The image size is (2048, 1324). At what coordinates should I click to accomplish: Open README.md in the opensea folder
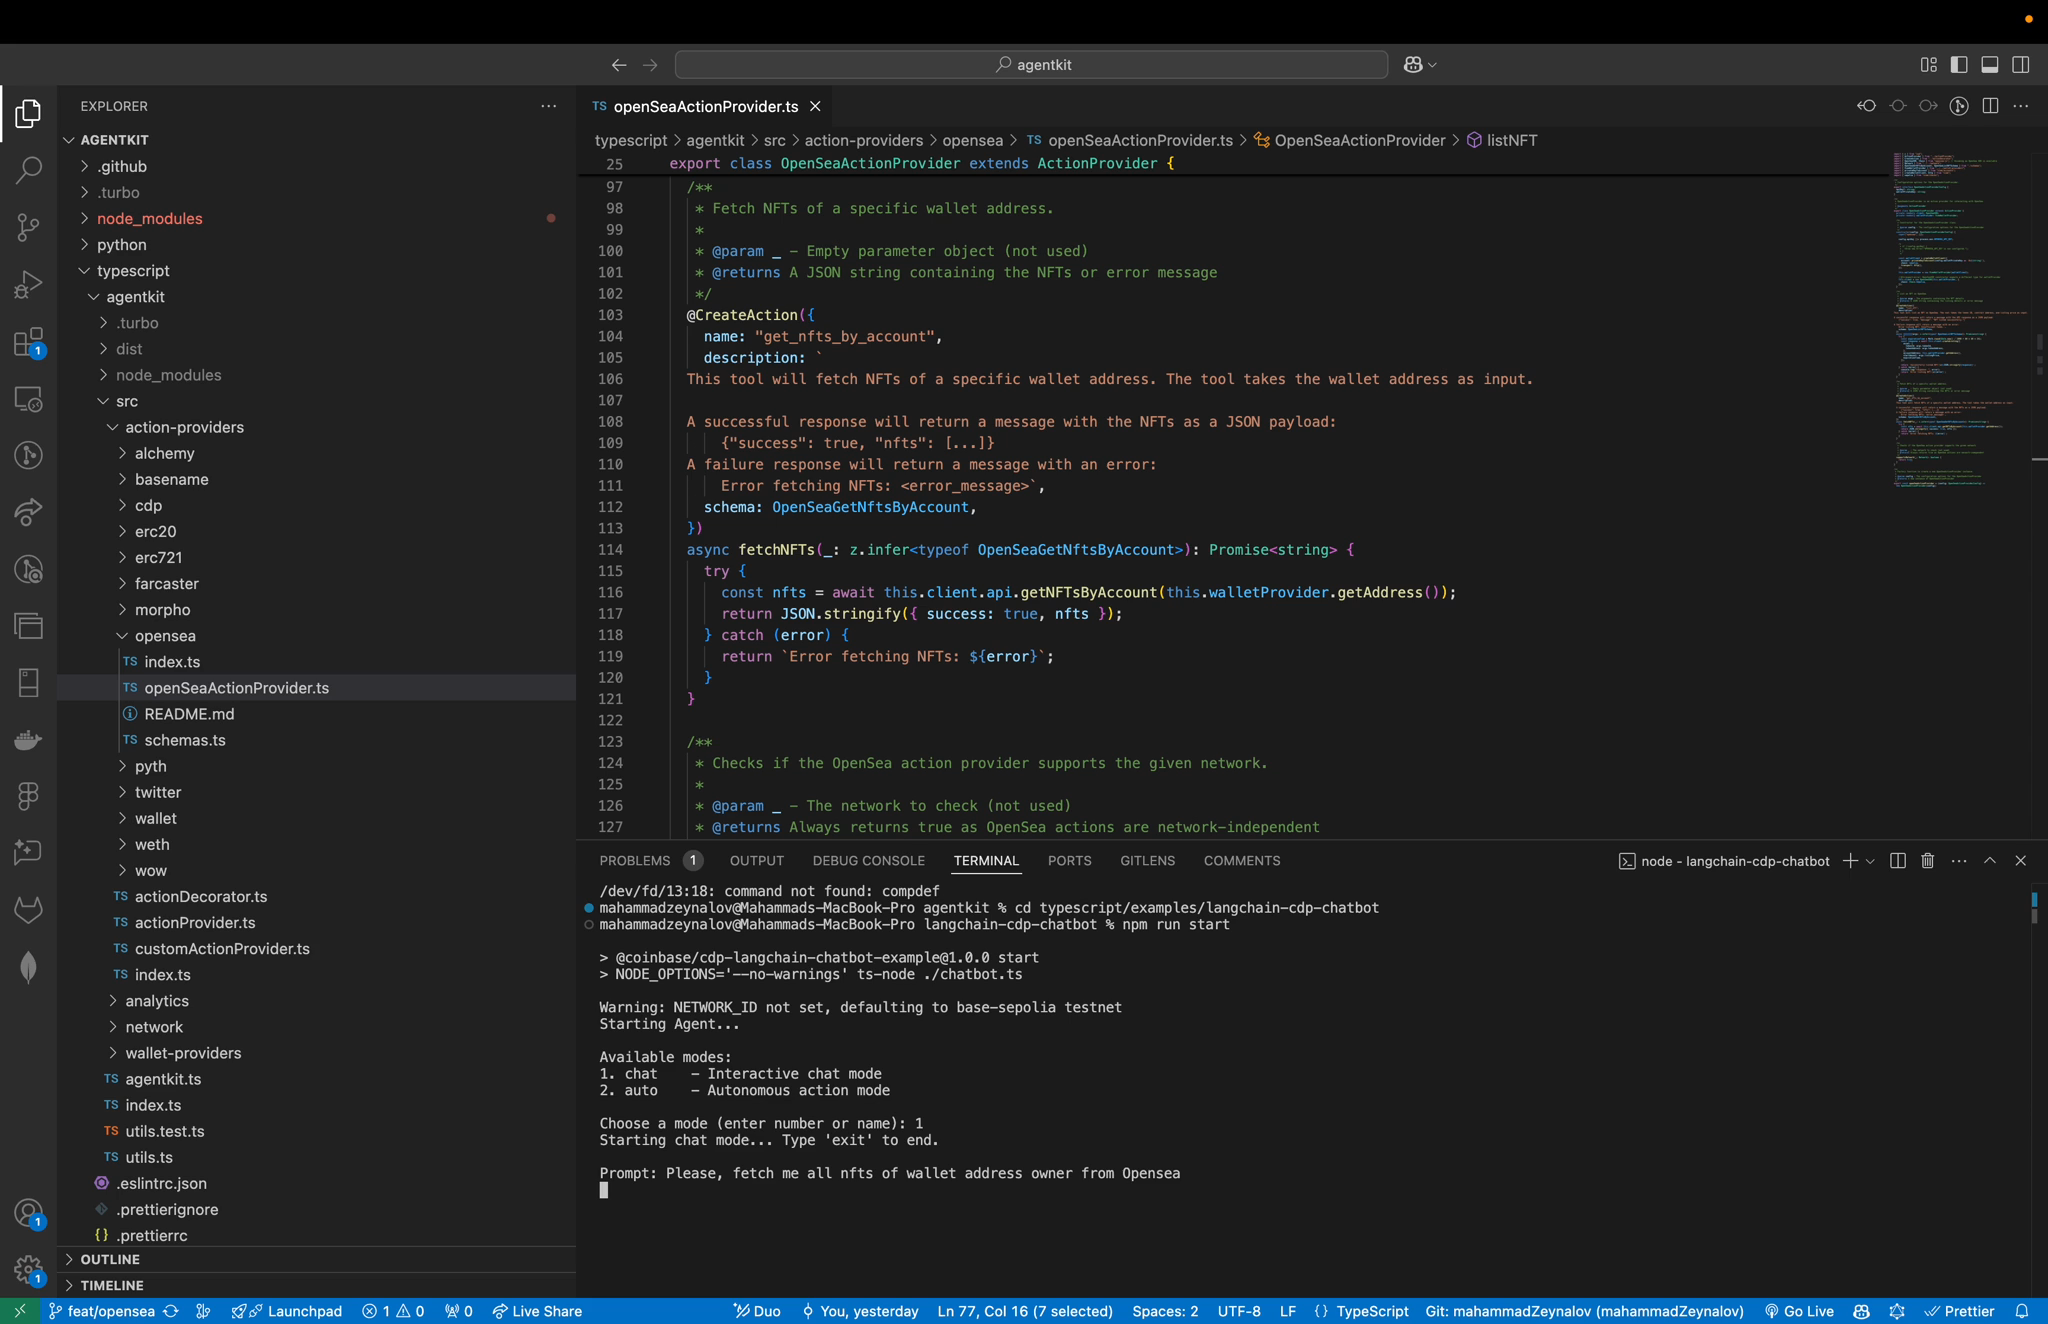(316, 714)
